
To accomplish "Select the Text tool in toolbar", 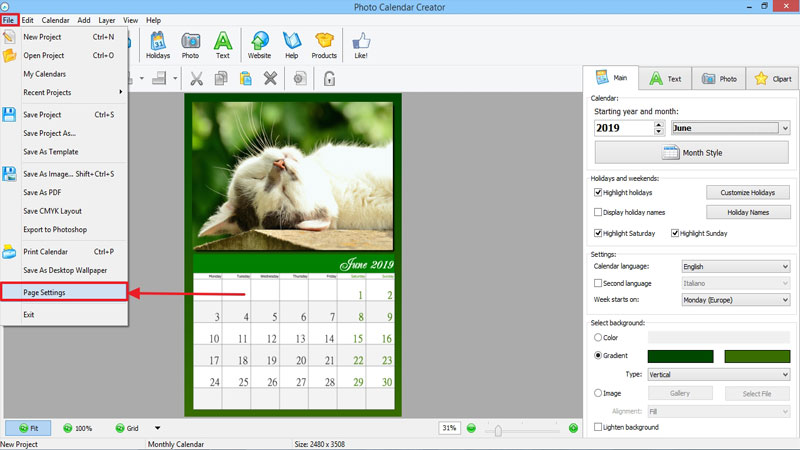I will (x=222, y=45).
